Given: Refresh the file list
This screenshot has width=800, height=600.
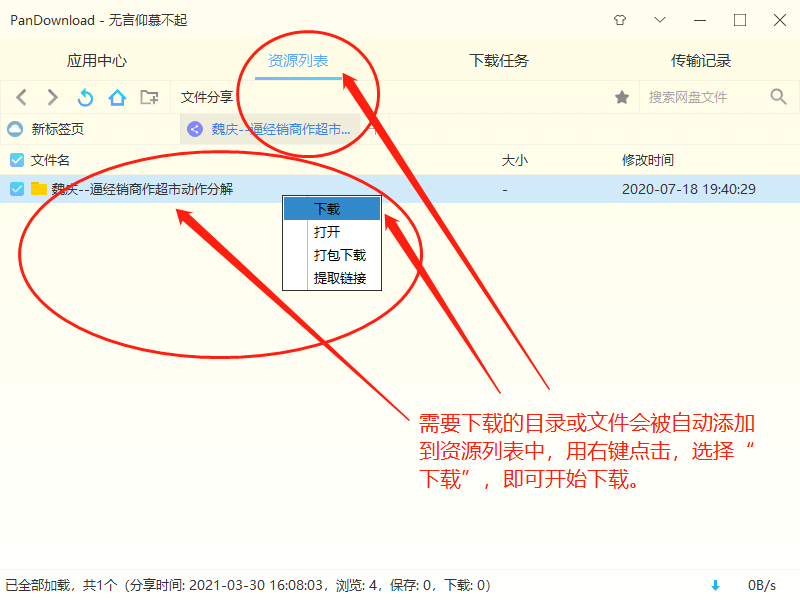Looking at the screenshot, I should pos(85,97).
